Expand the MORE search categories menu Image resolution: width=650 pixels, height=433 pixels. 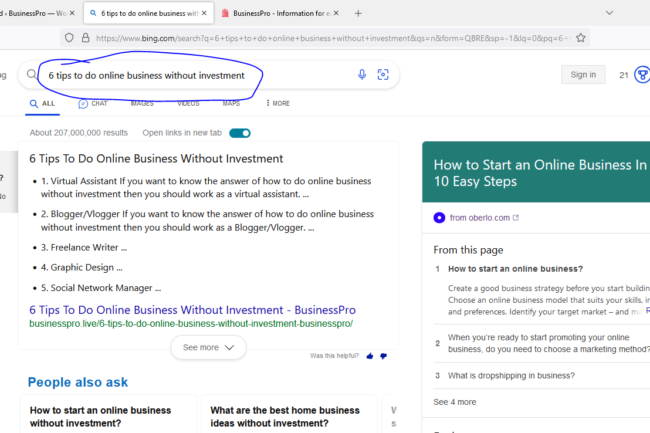point(278,103)
